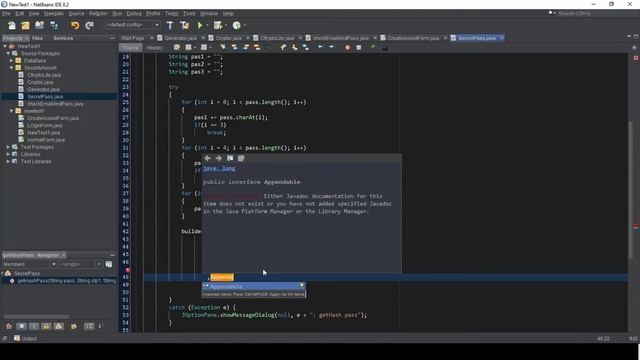
Task: Click the Clean and Build Project icon
Action: click(184, 25)
